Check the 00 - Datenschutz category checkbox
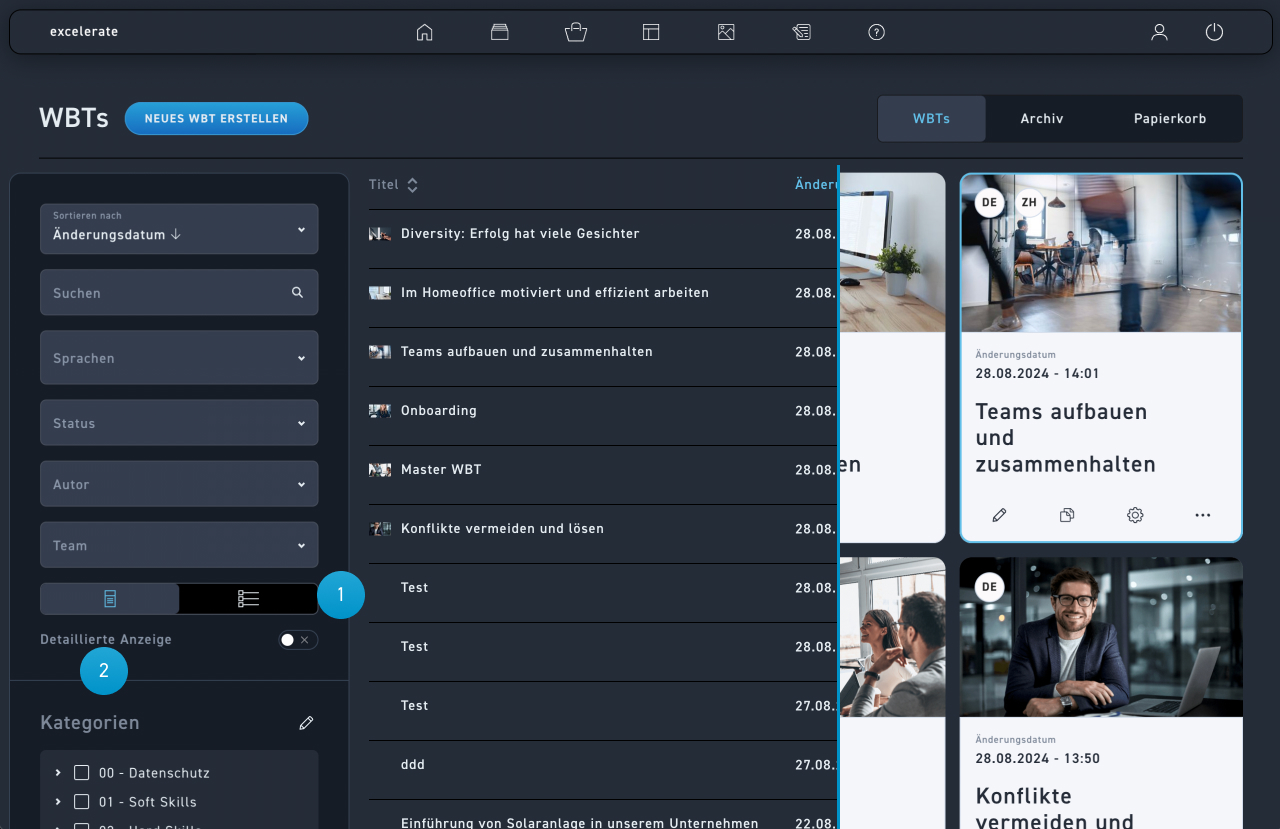1280x829 pixels. pos(82,773)
